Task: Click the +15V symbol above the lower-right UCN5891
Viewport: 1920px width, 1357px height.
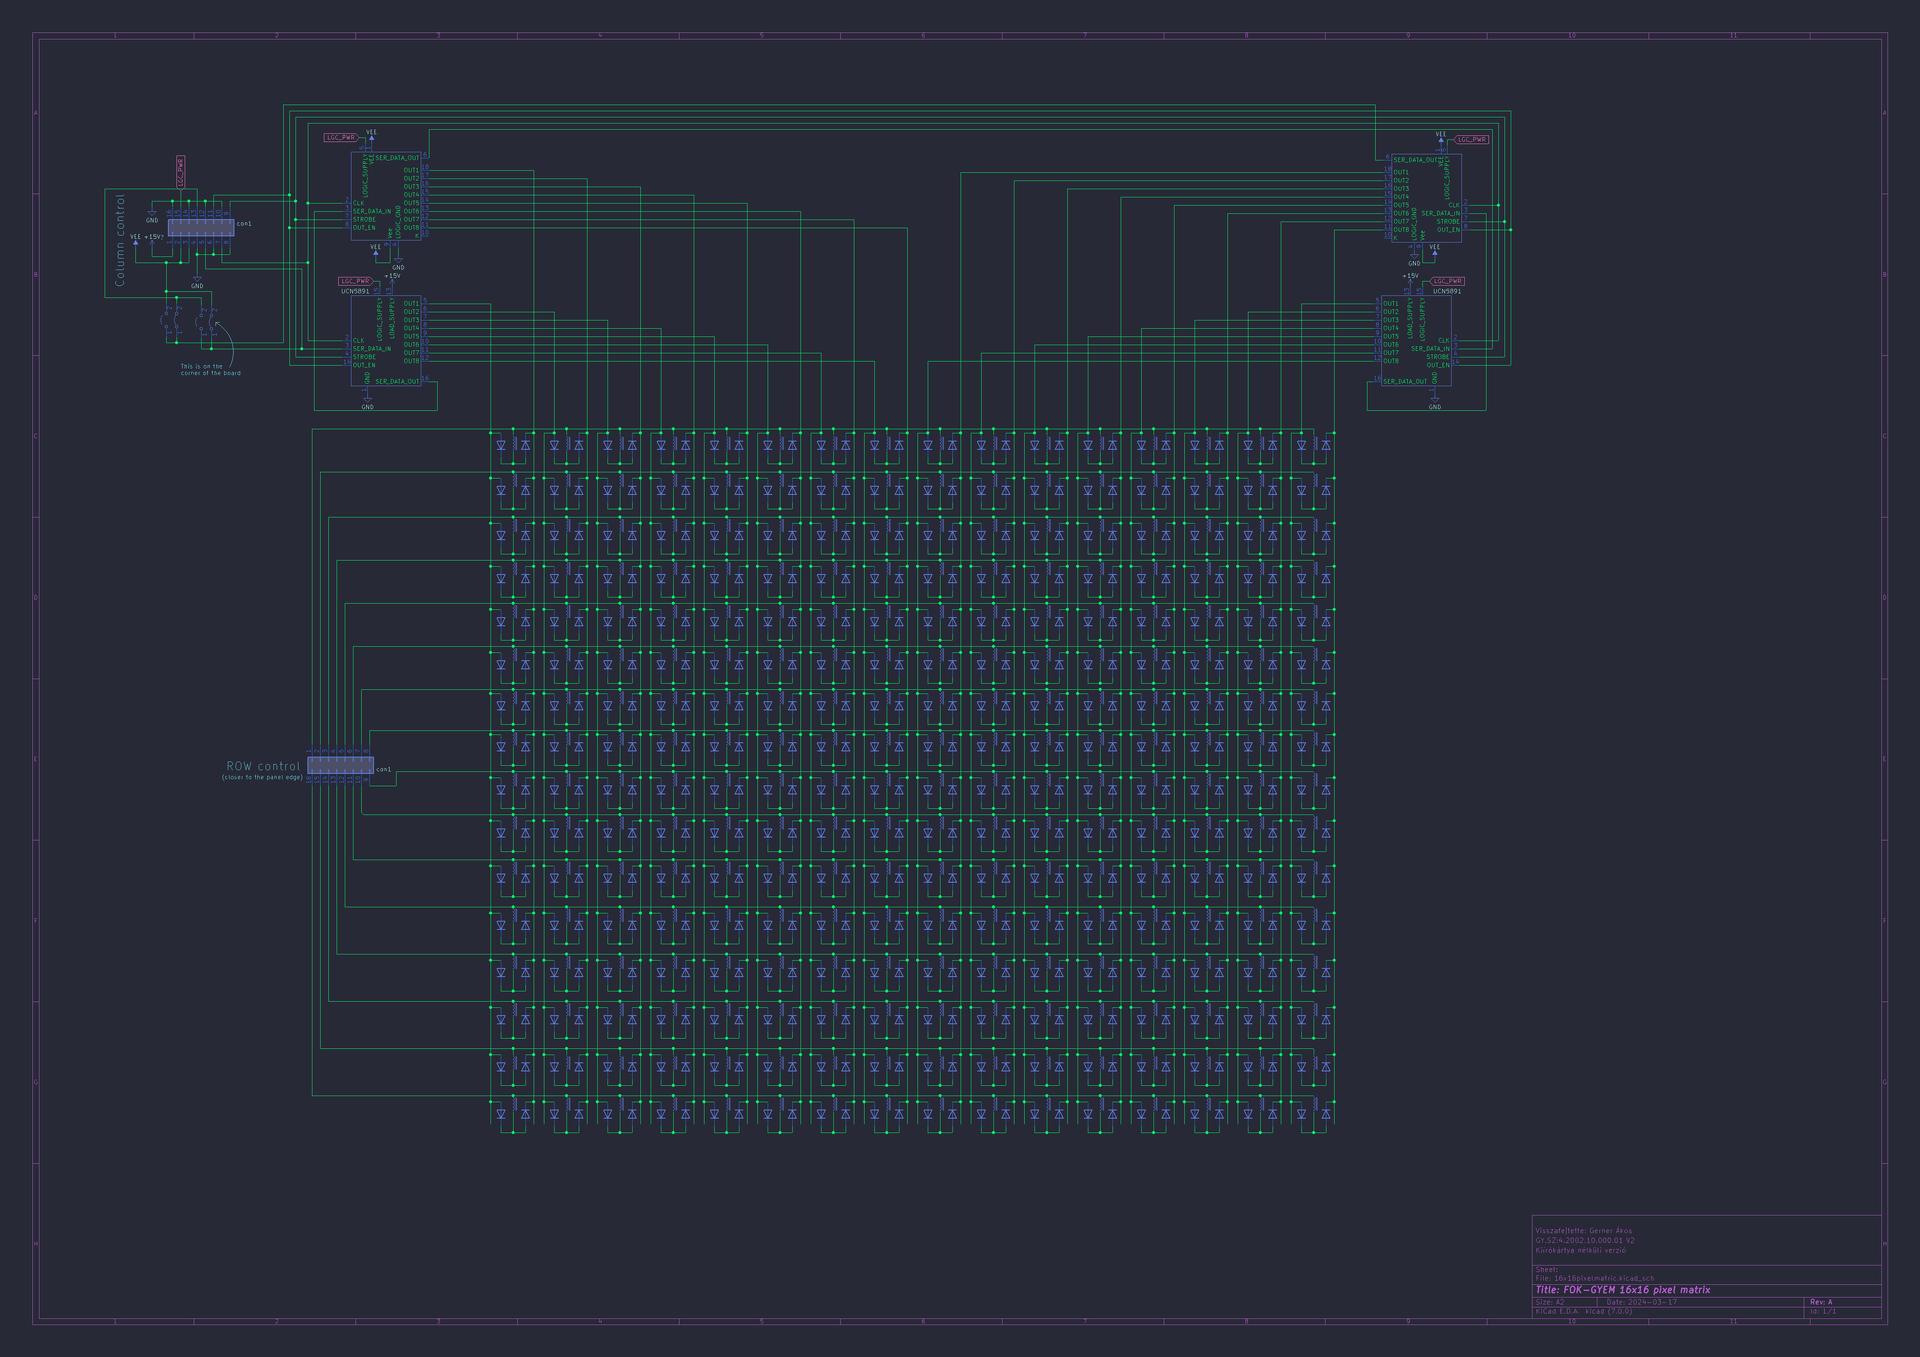Action: click(1410, 278)
